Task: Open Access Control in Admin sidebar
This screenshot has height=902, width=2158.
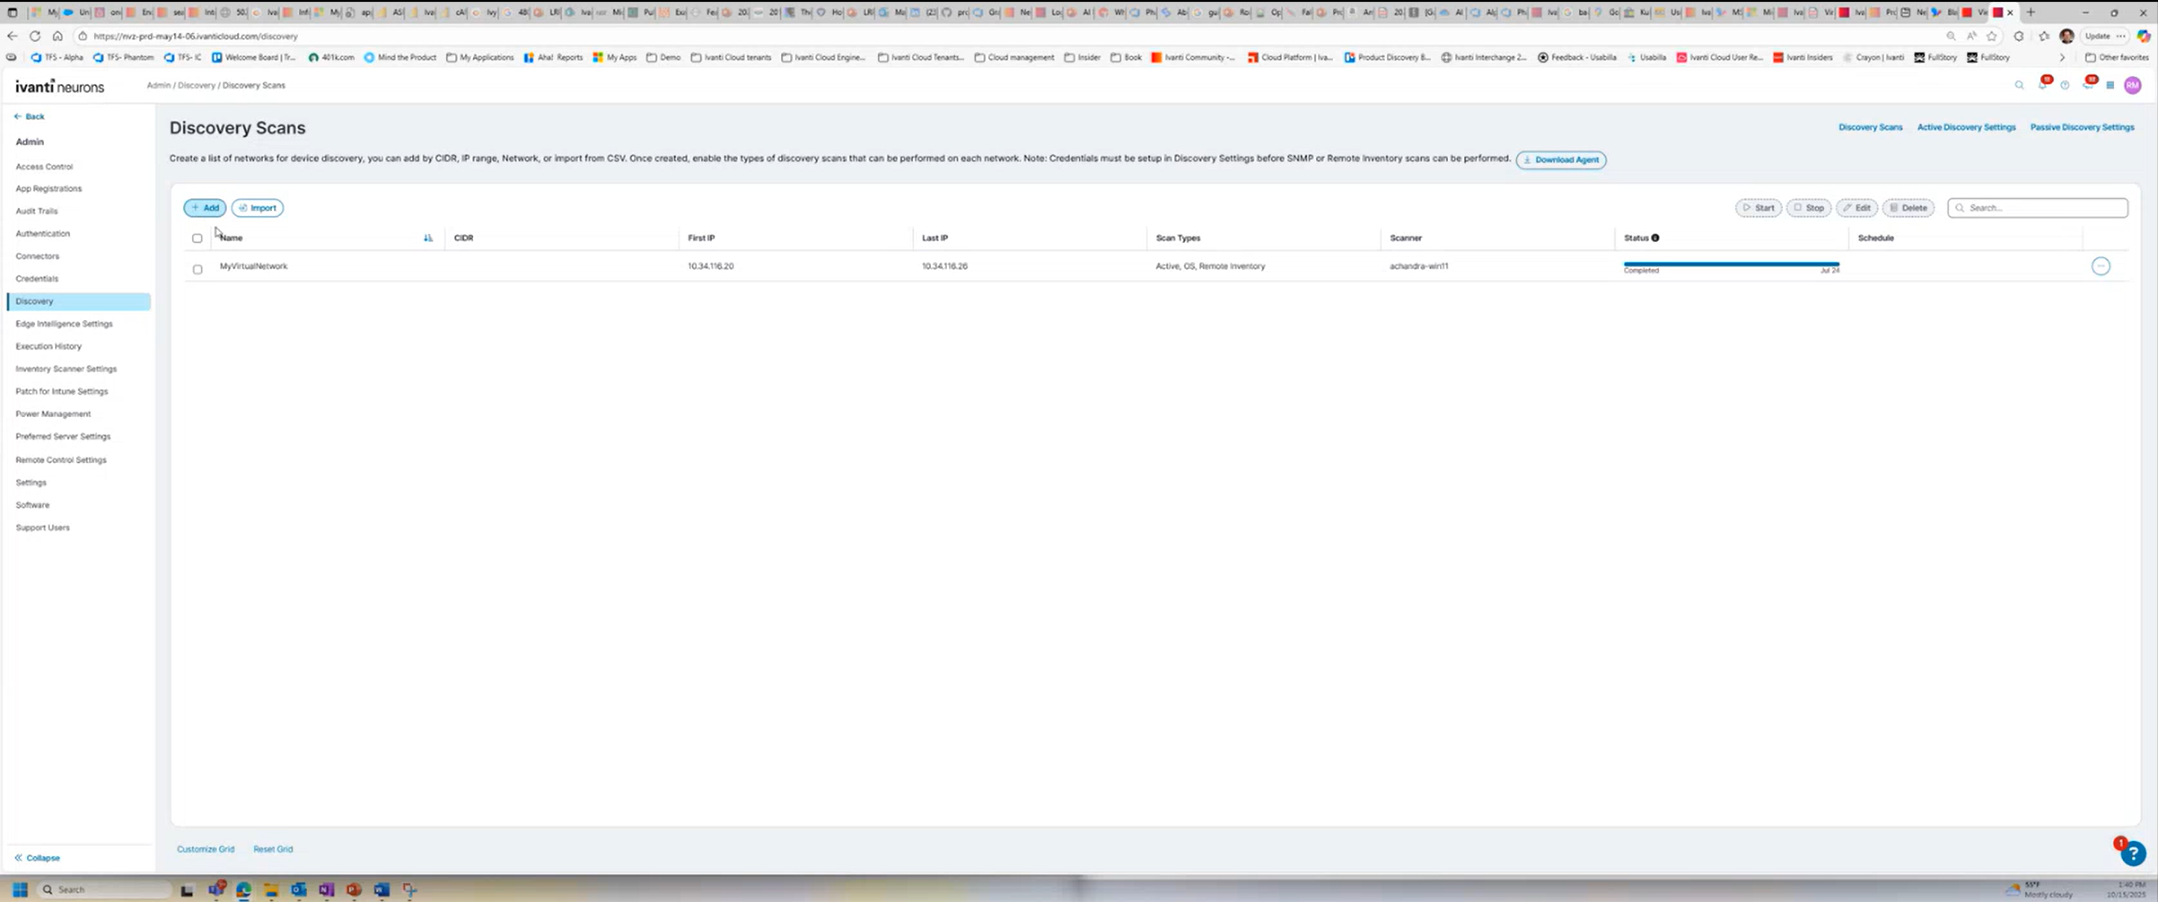Action: tap(44, 166)
